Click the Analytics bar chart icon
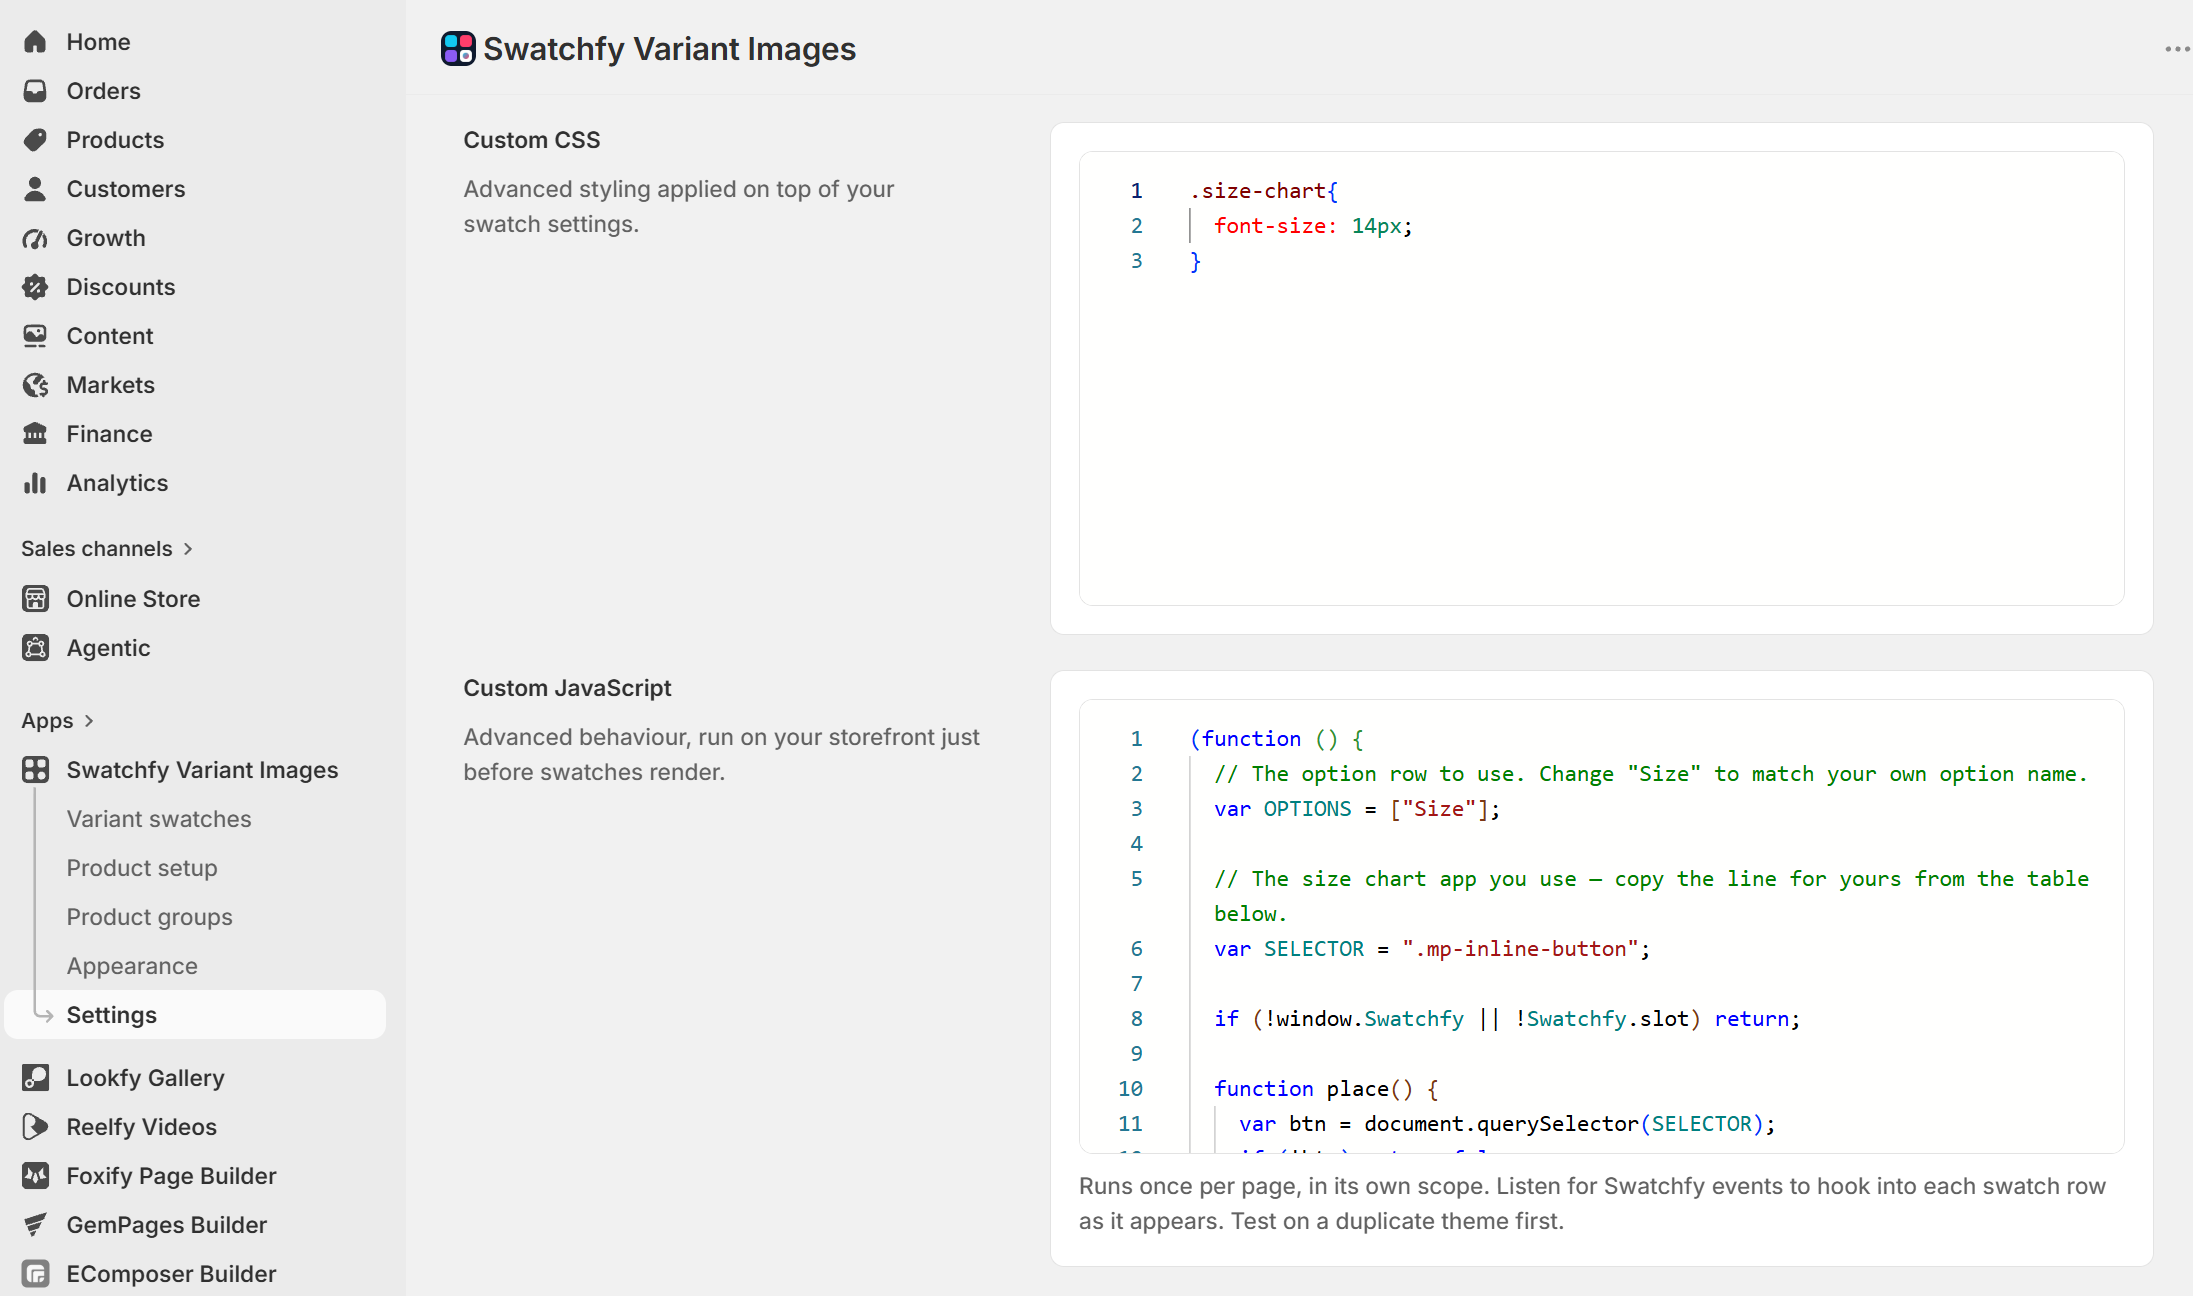Image resolution: width=2193 pixels, height=1296 pixels. 35,483
